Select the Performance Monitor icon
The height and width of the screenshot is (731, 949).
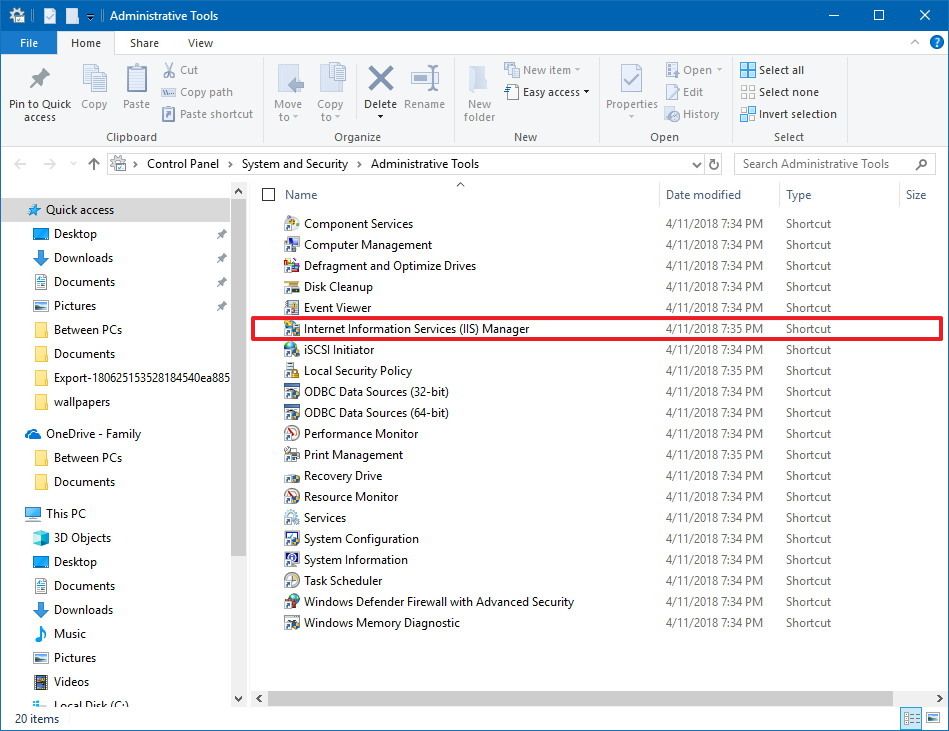[292, 433]
